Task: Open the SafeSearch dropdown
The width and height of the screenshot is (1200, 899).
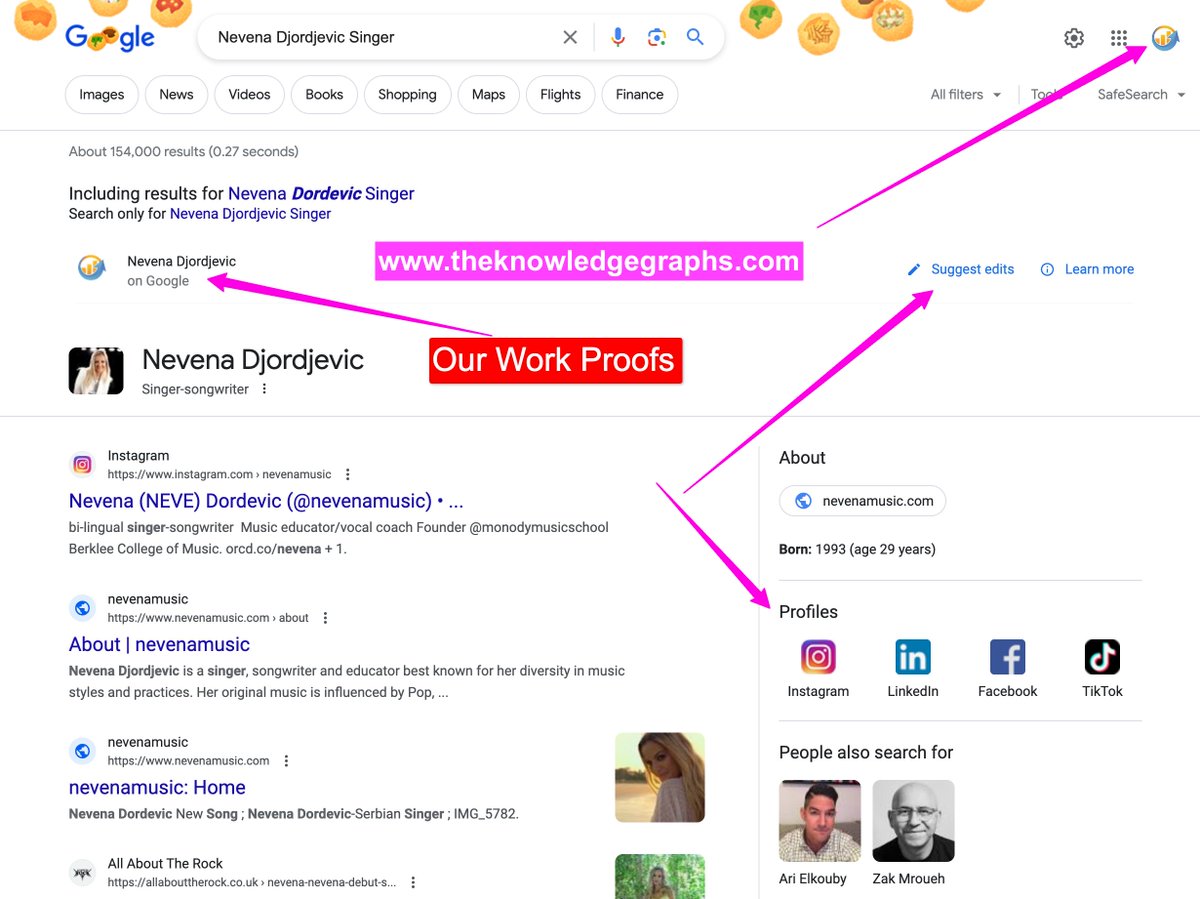Action: (x=1141, y=95)
